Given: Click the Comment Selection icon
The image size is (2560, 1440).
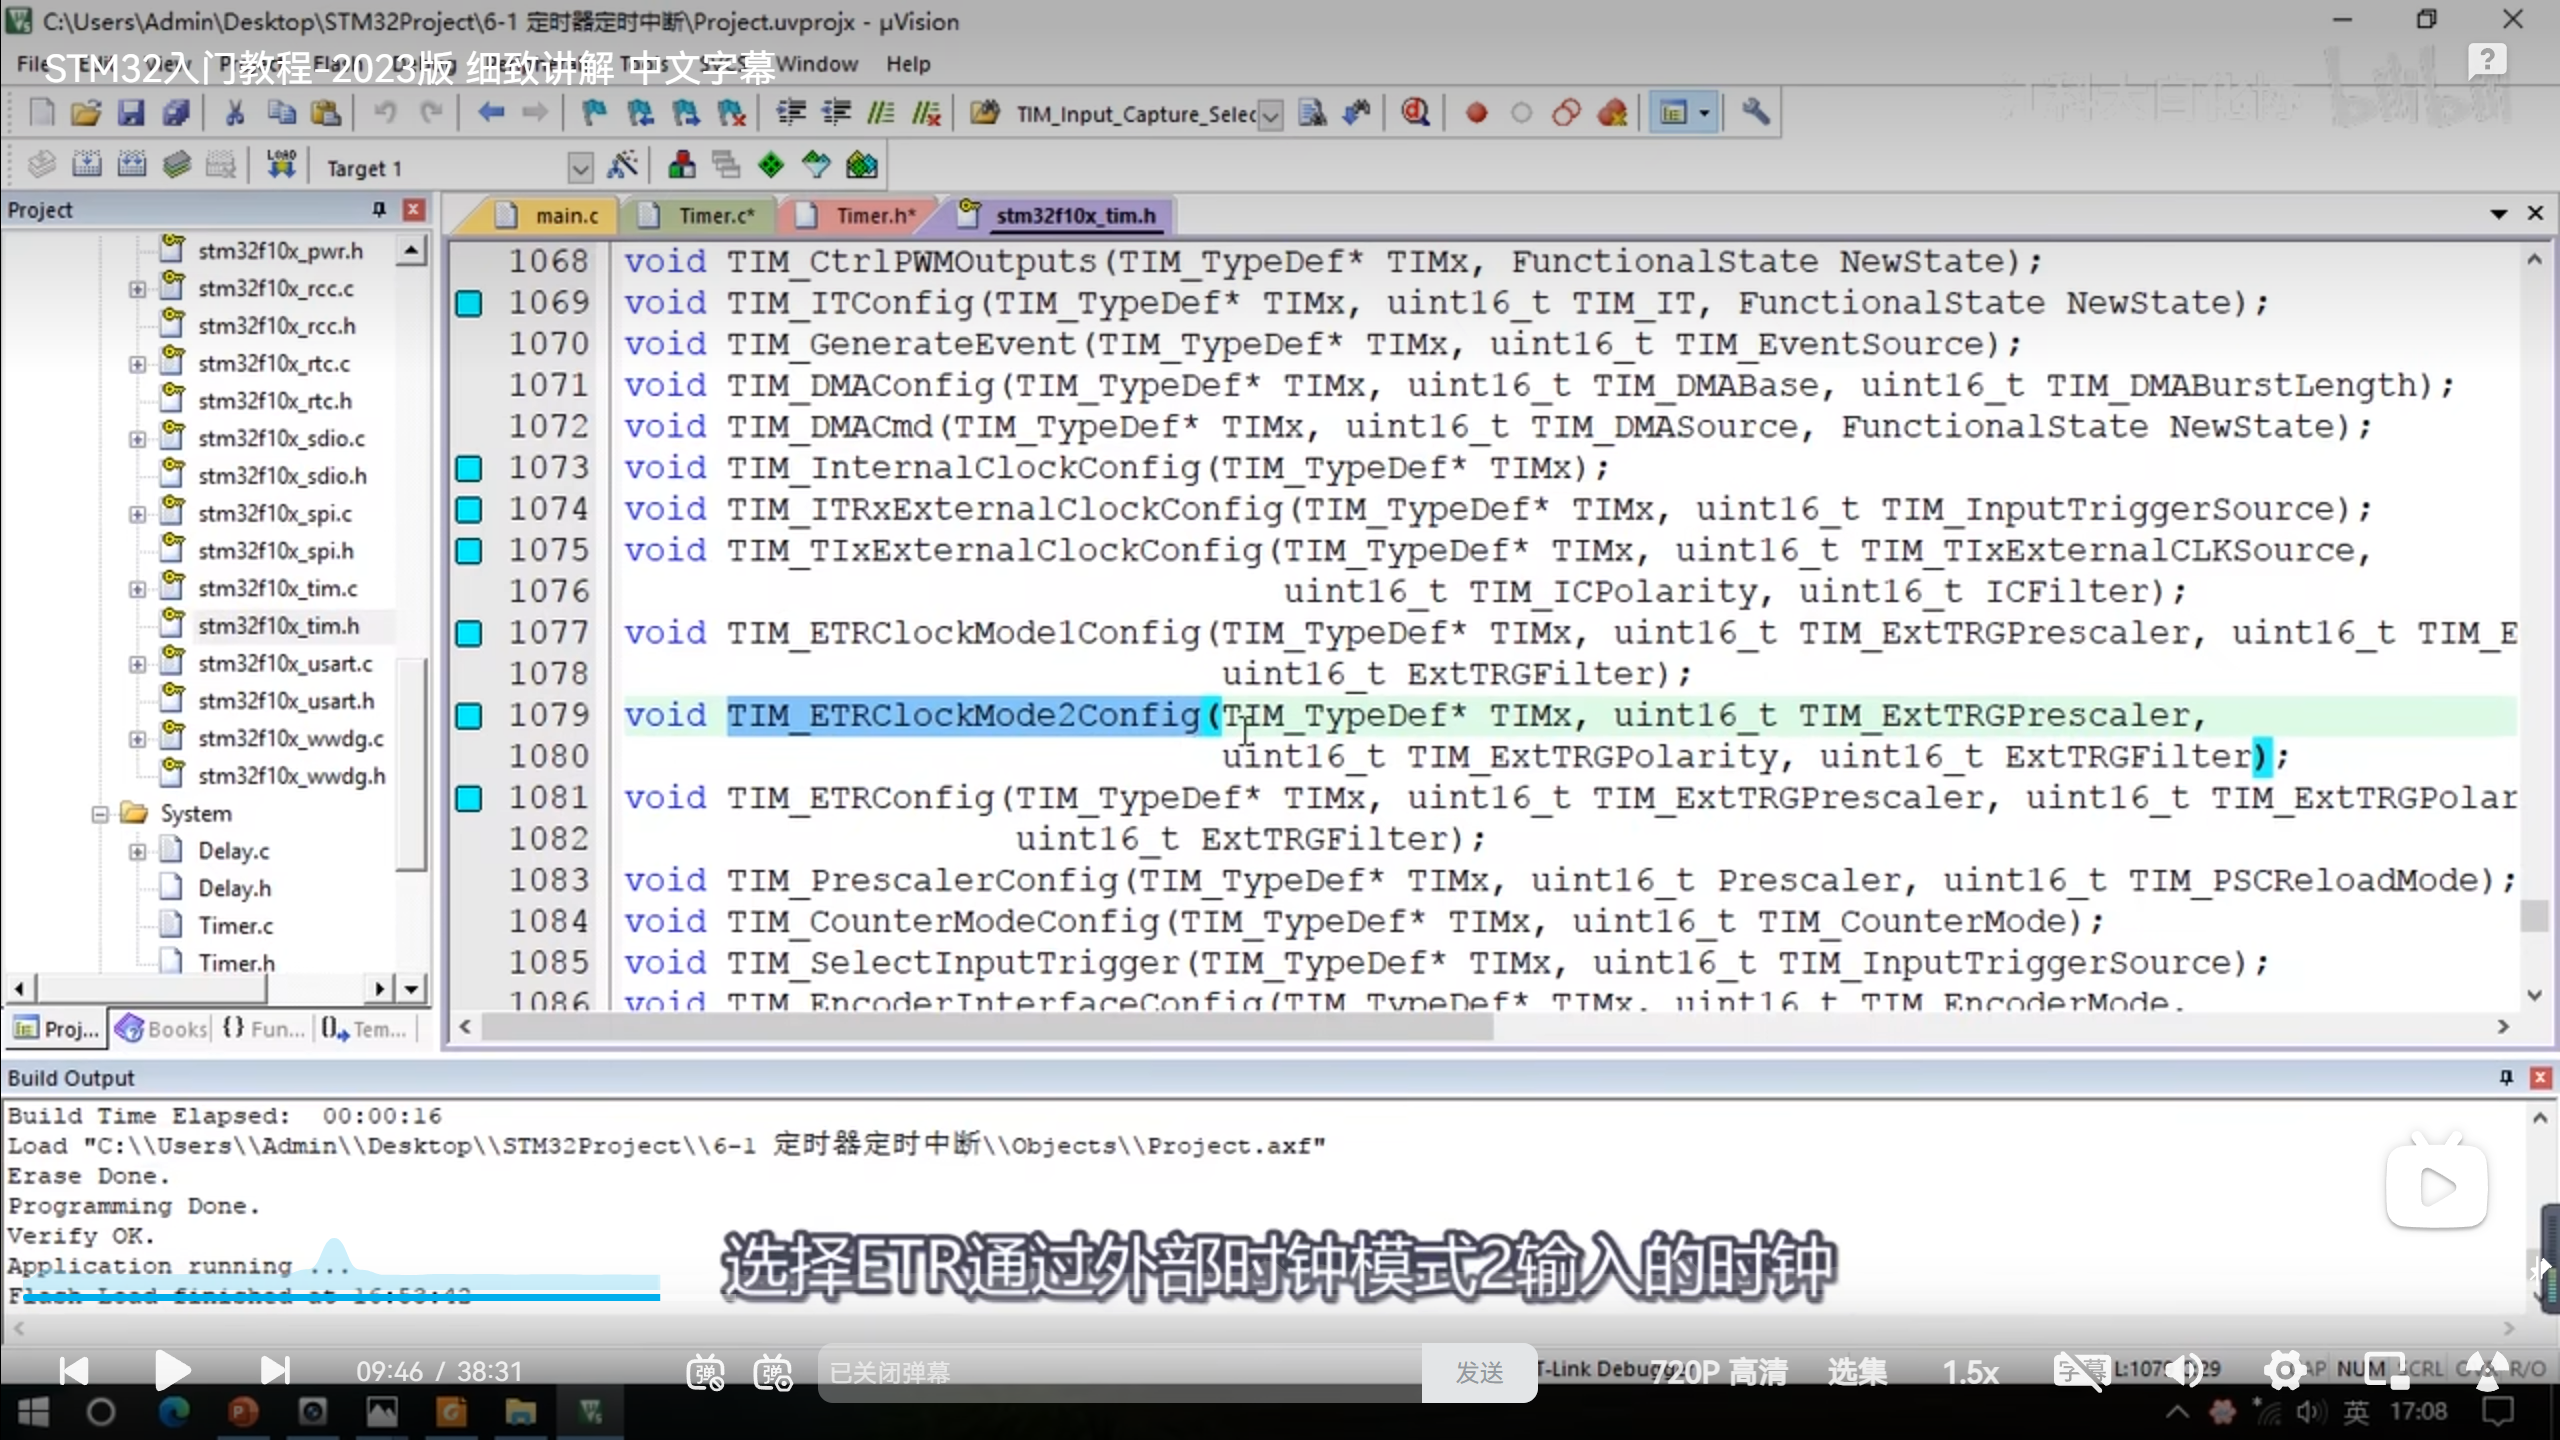Looking at the screenshot, I should point(880,113).
